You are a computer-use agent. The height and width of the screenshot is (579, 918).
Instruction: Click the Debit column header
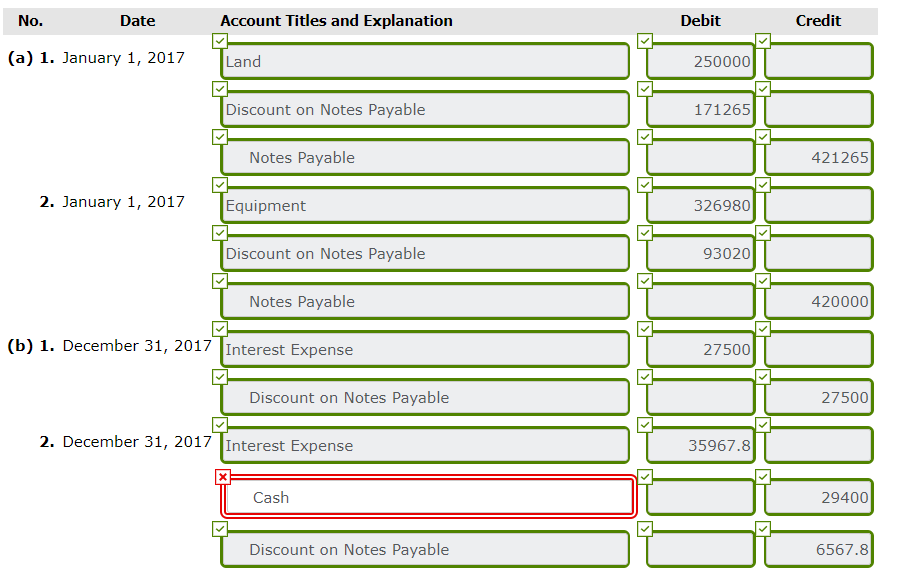tap(700, 20)
